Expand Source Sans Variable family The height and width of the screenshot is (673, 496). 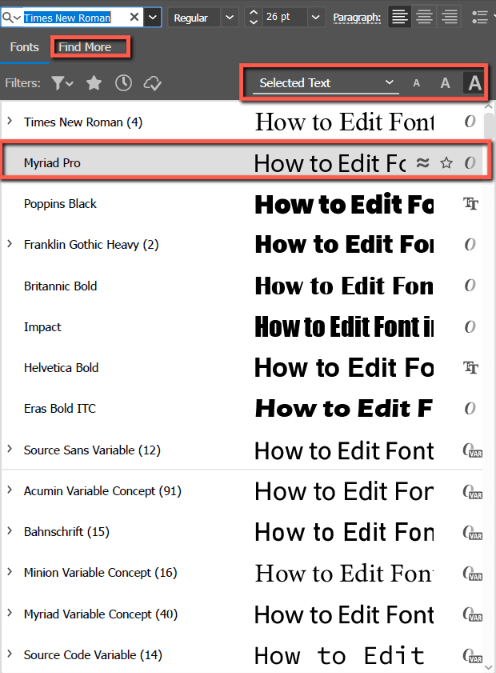click(9, 449)
